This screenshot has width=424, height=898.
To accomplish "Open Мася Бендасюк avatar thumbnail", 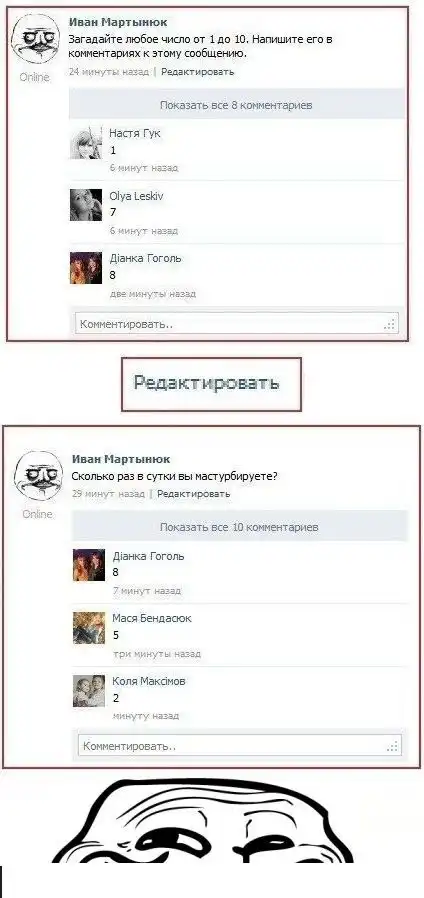I will tap(89, 628).
